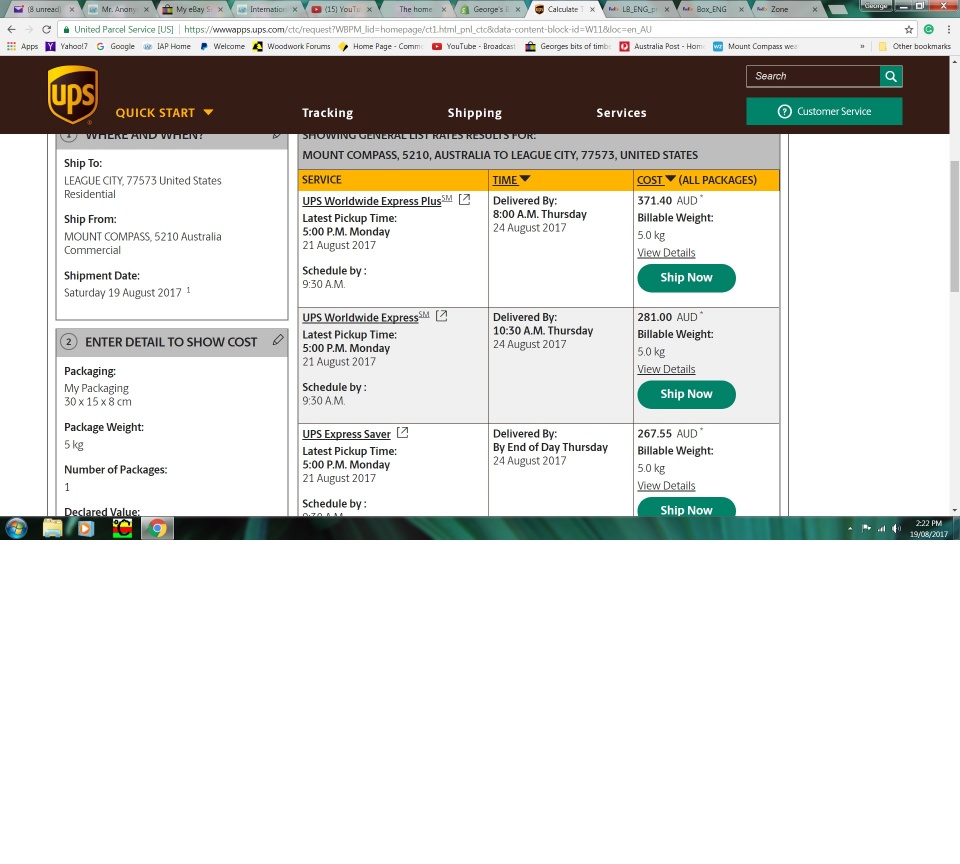Ship Now for Worldwide Express Plus 371.40 AUD
The image size is (960, 864).
pos(686,278)
